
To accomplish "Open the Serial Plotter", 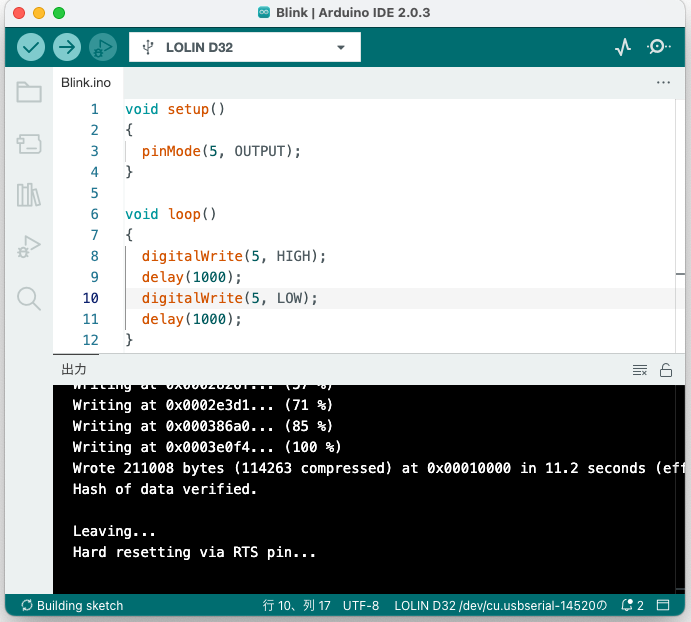I will click(623, 47).
